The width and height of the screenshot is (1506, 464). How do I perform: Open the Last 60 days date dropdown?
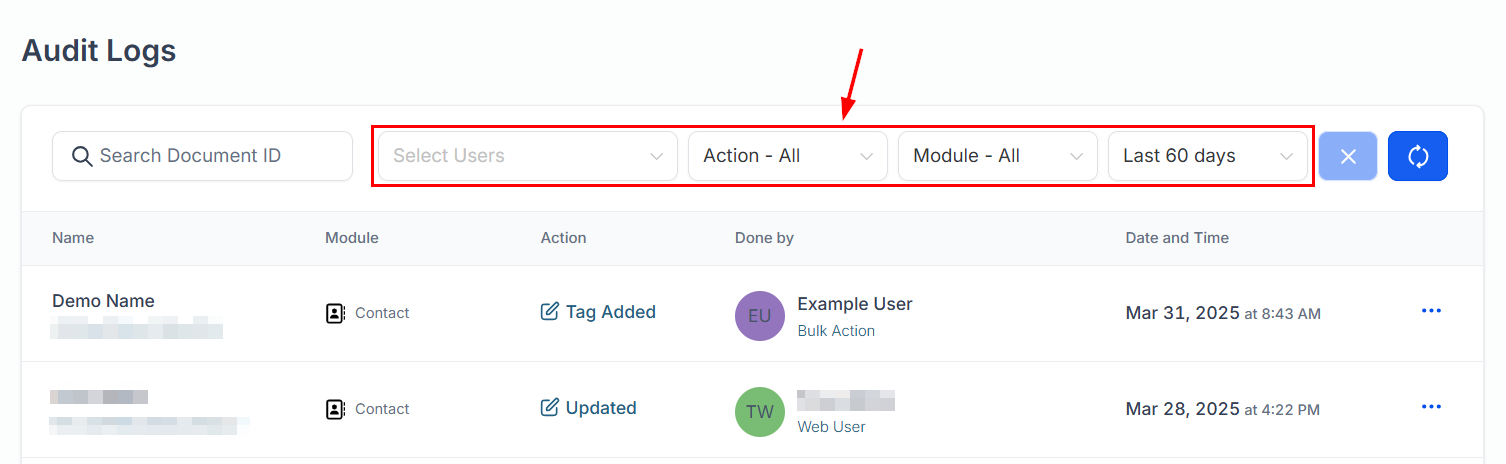[x=1207, y=156]
